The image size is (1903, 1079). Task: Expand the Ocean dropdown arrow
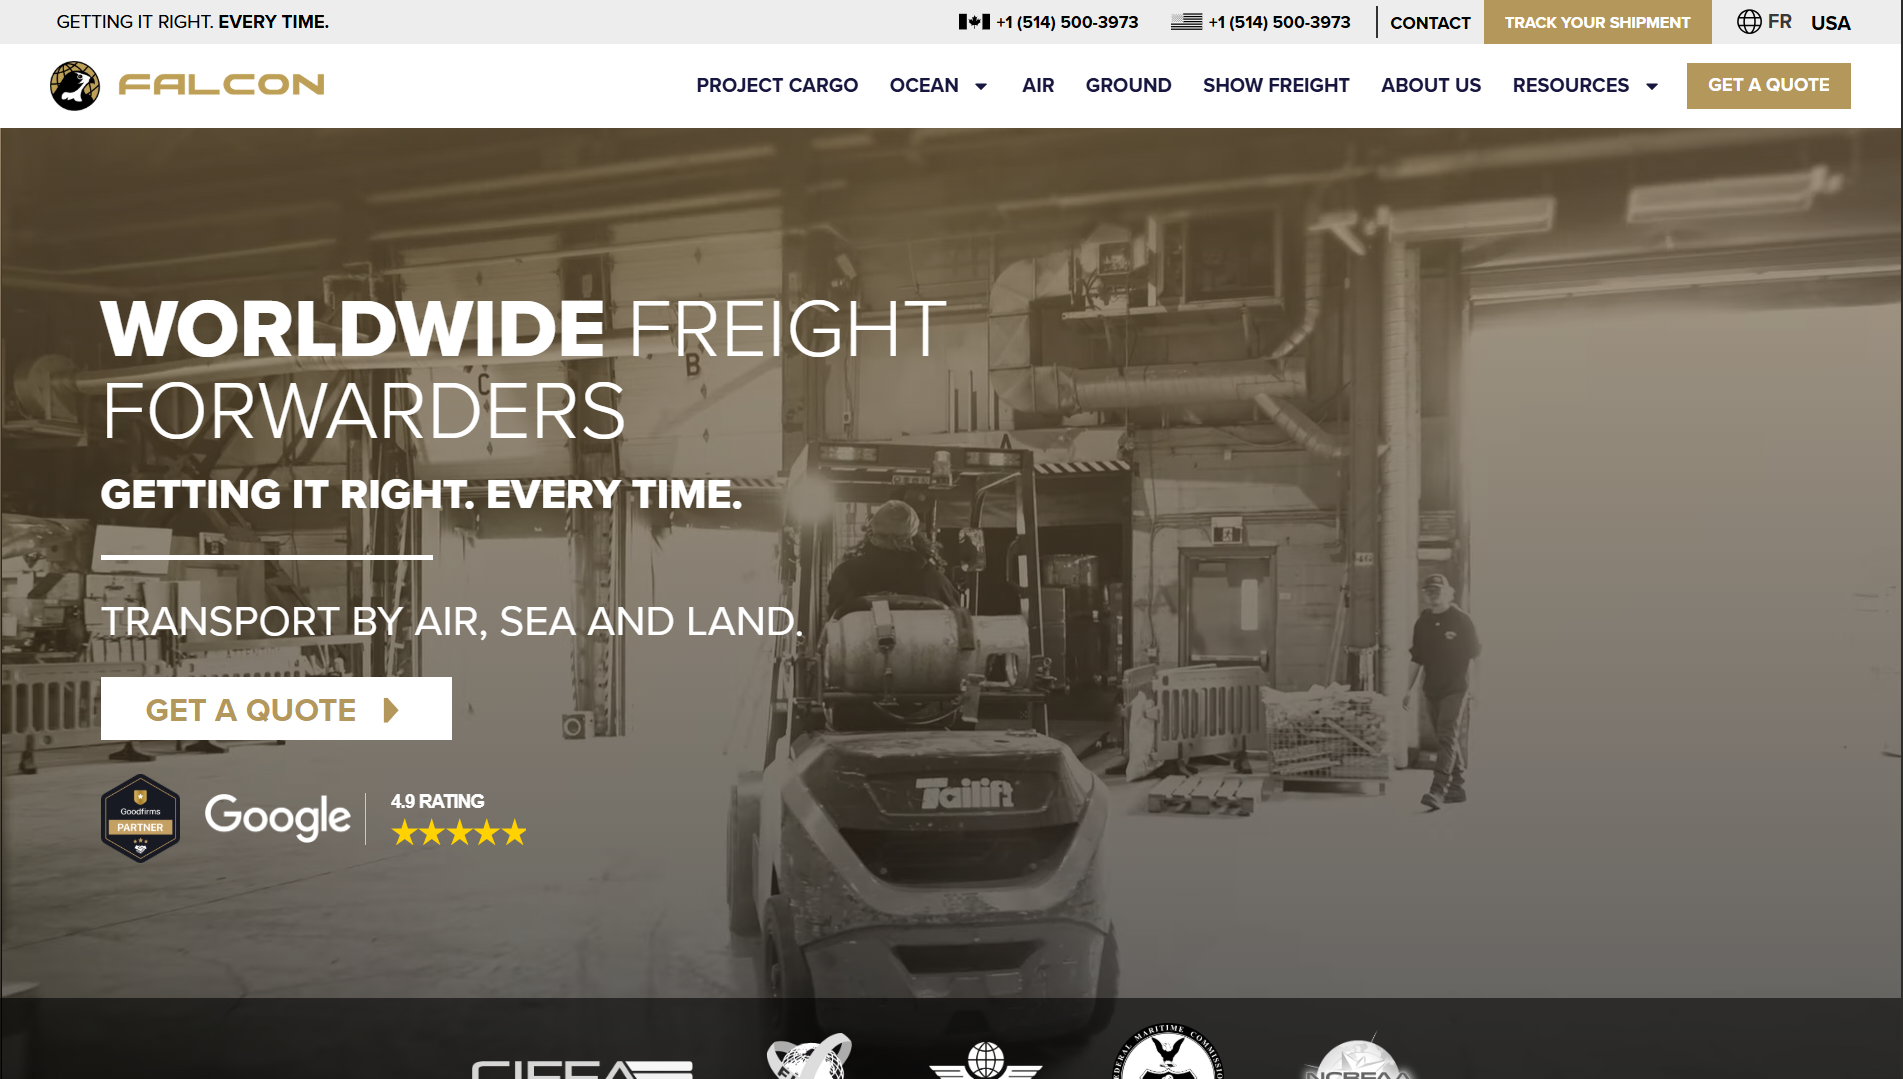981,86
